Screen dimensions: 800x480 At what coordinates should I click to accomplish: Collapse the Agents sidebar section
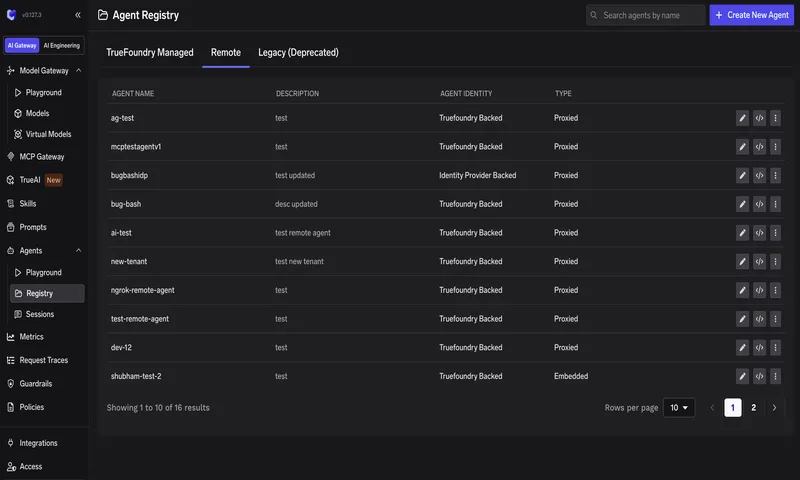click(79, 250)
